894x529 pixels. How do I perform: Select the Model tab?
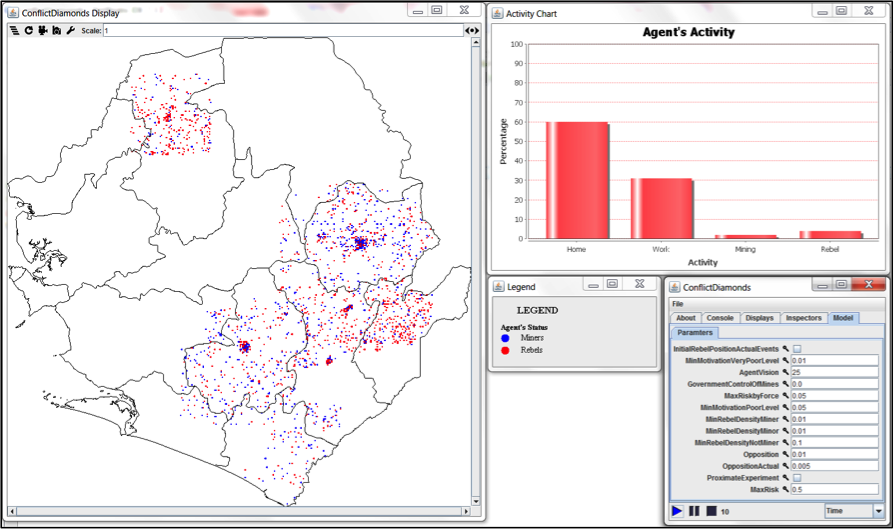click(843, 318)
